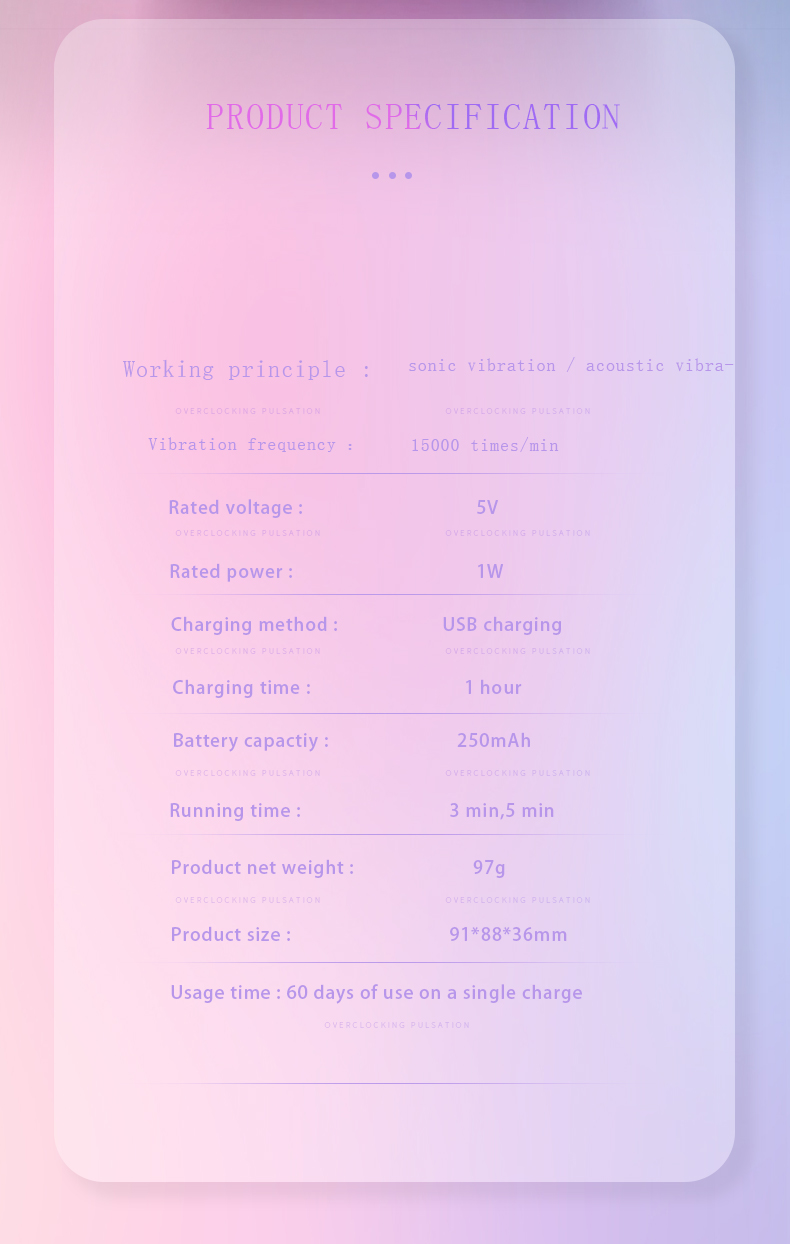This screenshot has height=1244, width=790.
Task: Click the PRODUCT SPECIFICATION heading
Action: coord(413,118)
